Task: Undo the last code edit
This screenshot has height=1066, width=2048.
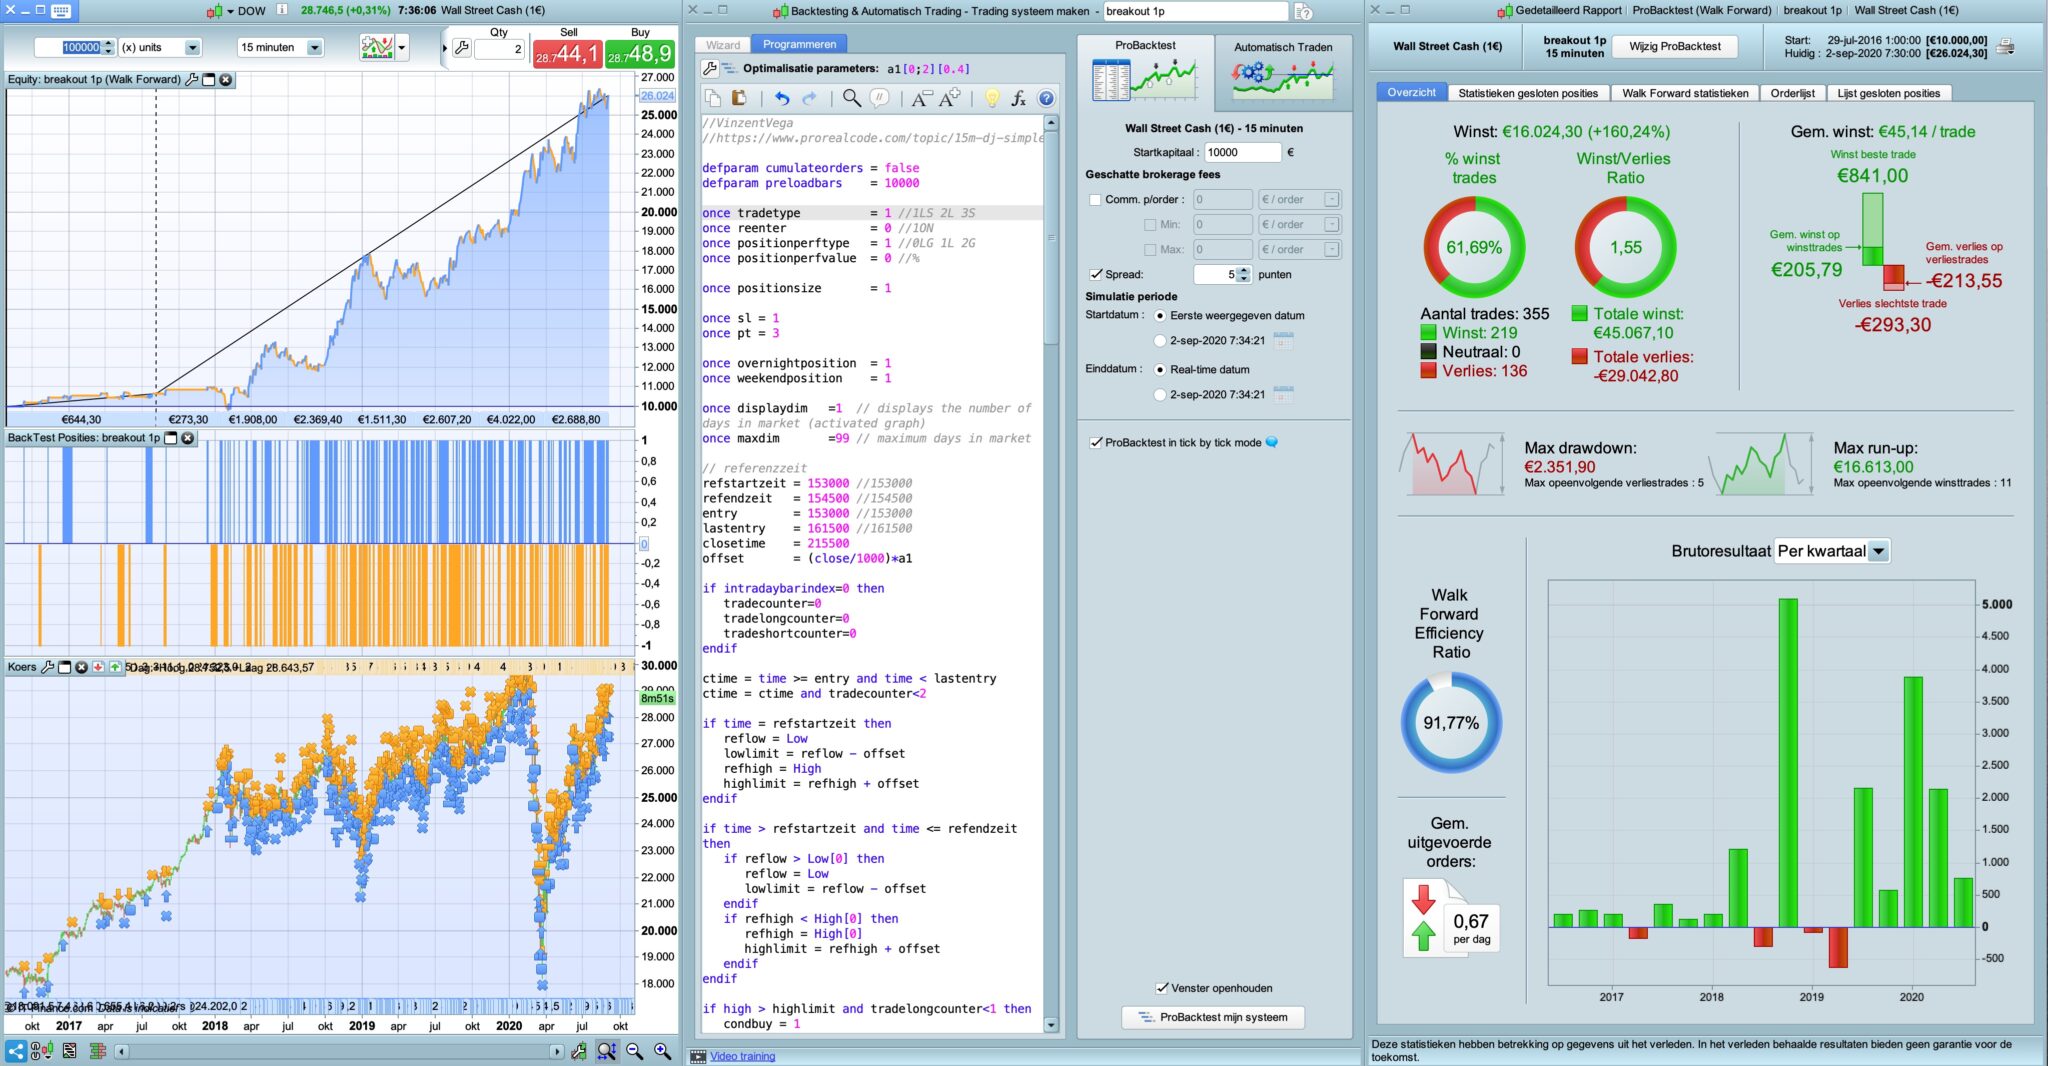Action: [x=782, y=98]
